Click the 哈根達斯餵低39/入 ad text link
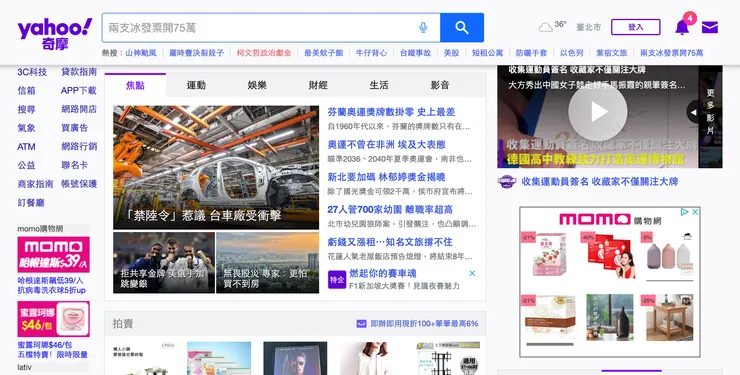The height and width of the screenshot is (375, 740). [x=50, y=281]
